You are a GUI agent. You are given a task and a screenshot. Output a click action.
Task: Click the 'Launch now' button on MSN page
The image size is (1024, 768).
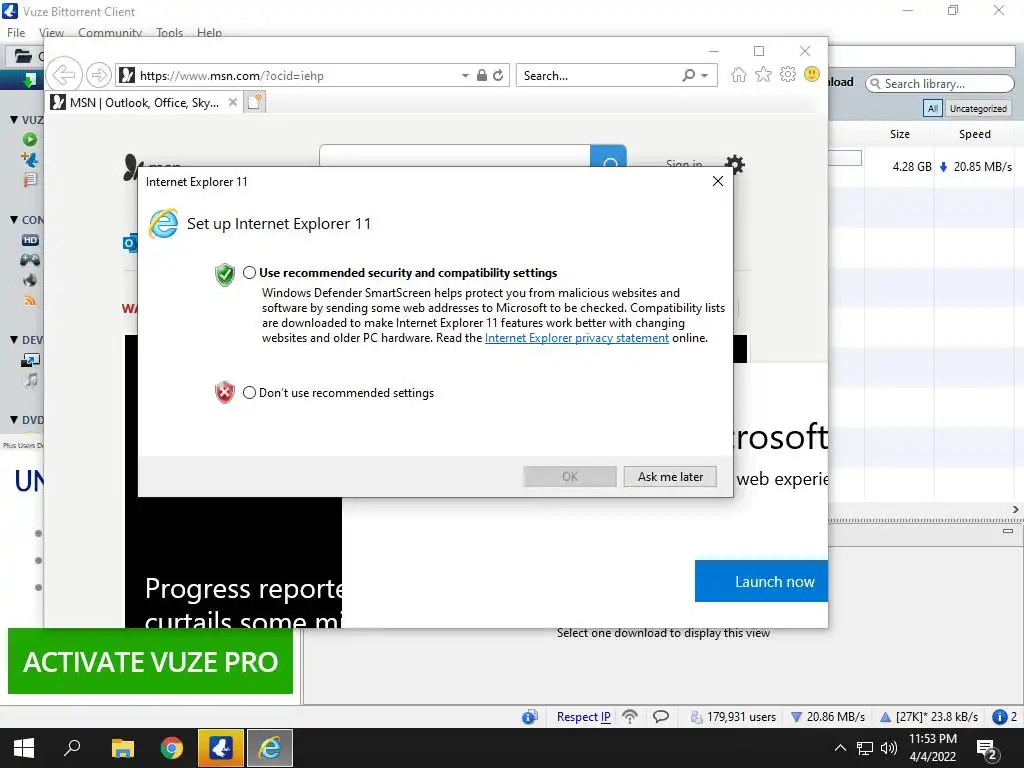pos(761,581)
